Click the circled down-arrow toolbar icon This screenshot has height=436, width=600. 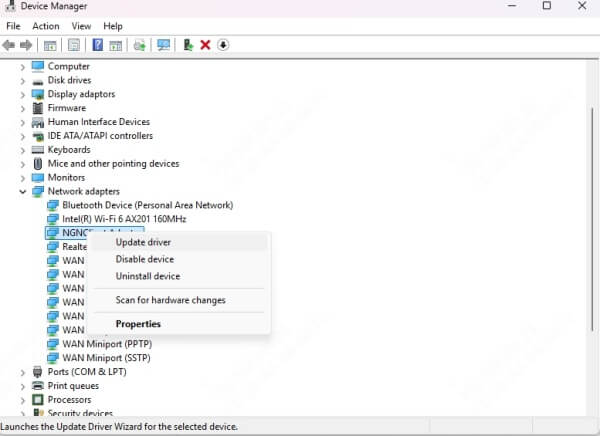point(222,45)
